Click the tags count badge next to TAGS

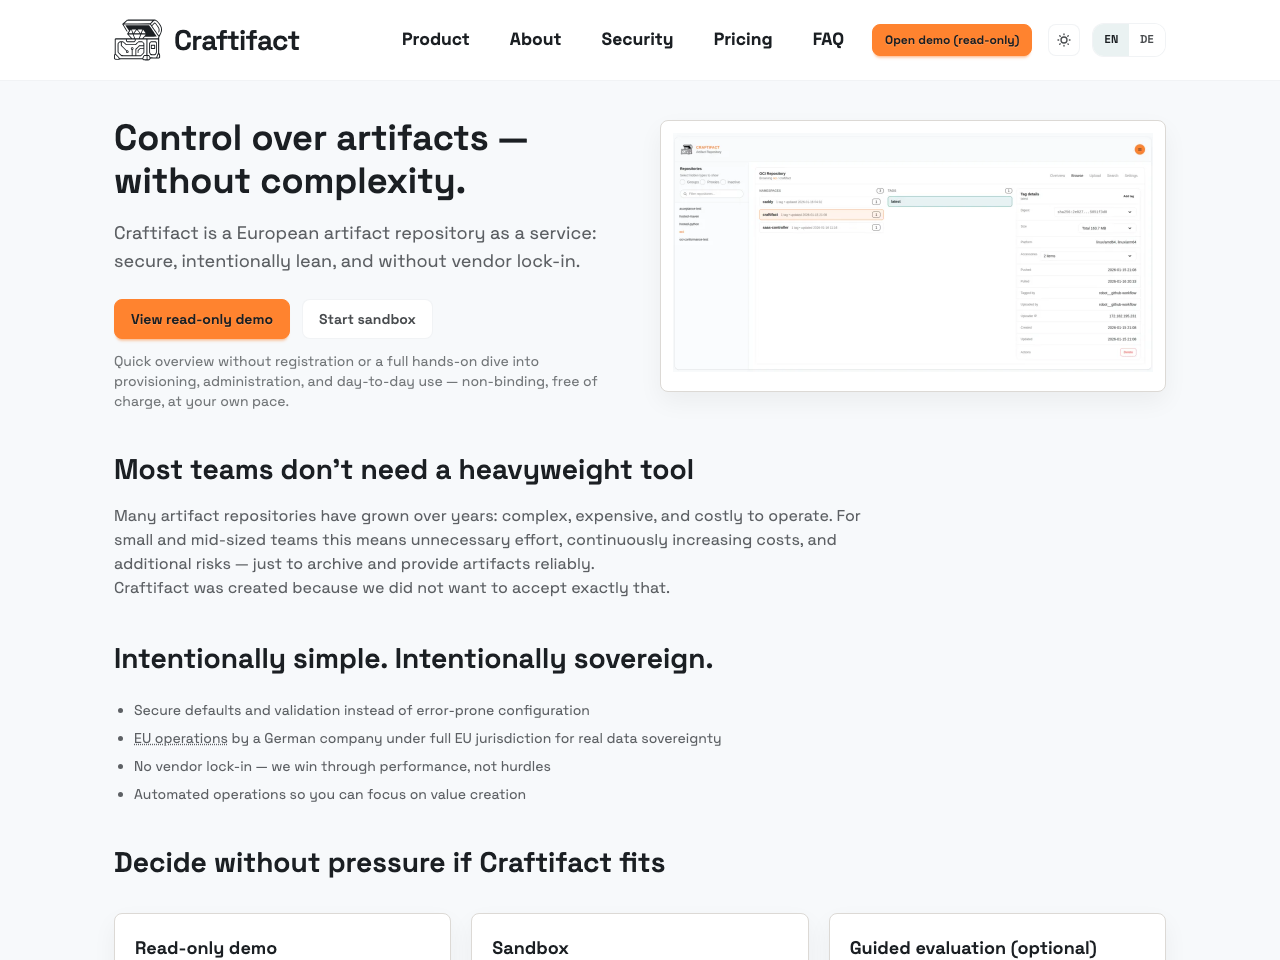coord(1008,190)
